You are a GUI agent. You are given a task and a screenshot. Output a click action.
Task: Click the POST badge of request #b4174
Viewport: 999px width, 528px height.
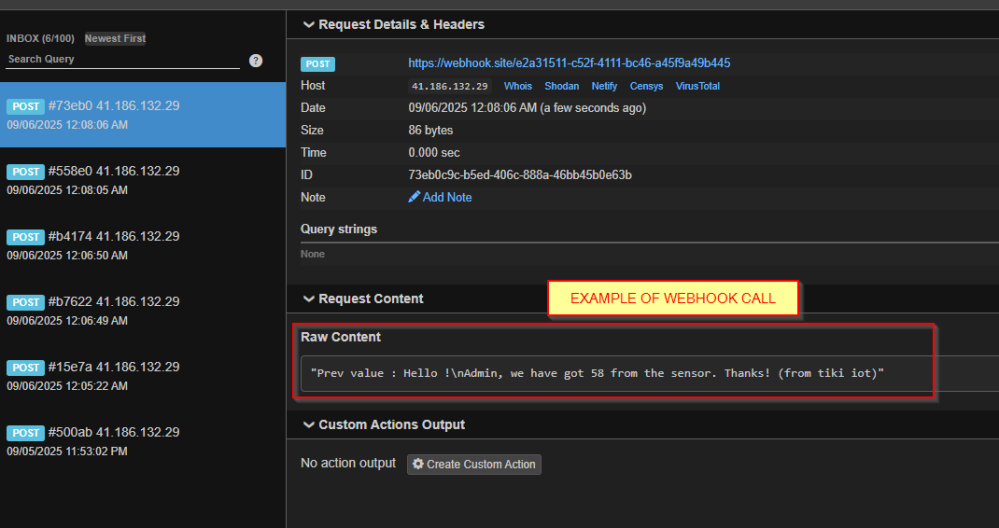(25, 237)
